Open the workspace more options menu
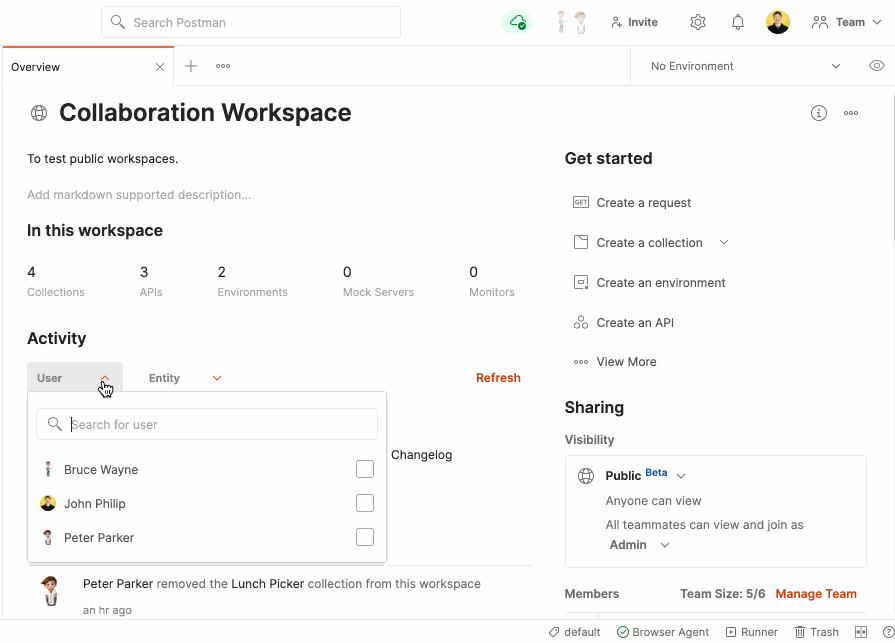Viewport: 895px width, 643px height. pyautogui.click(x=851, y=113)
